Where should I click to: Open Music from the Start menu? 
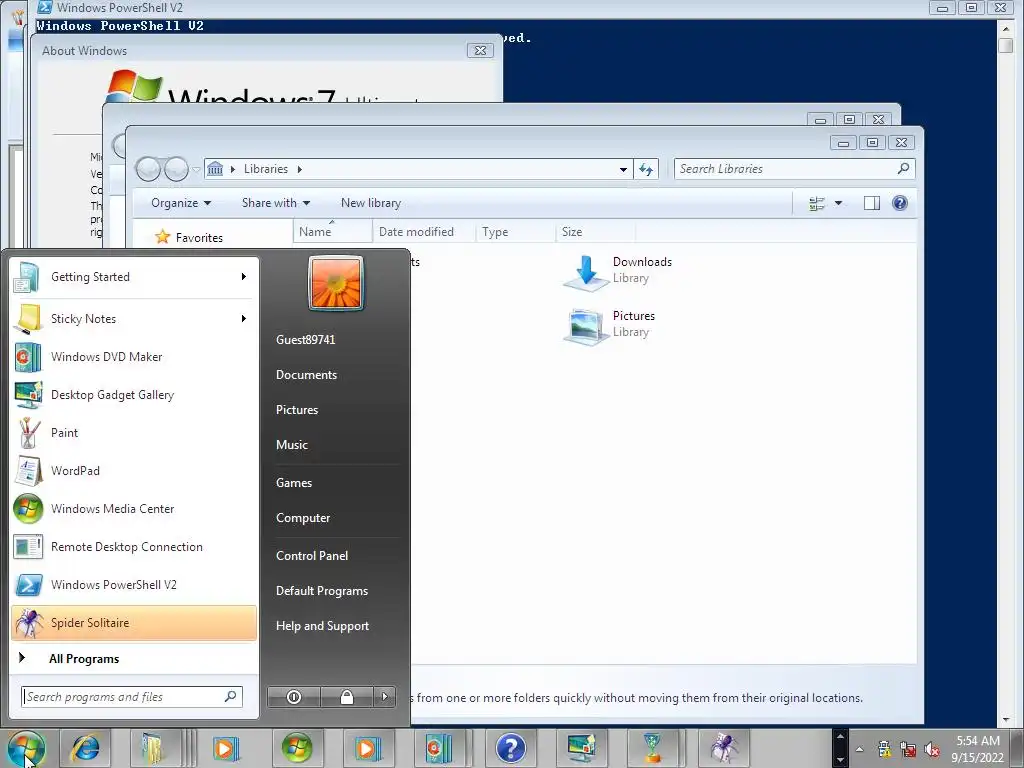tap(292, 445)
